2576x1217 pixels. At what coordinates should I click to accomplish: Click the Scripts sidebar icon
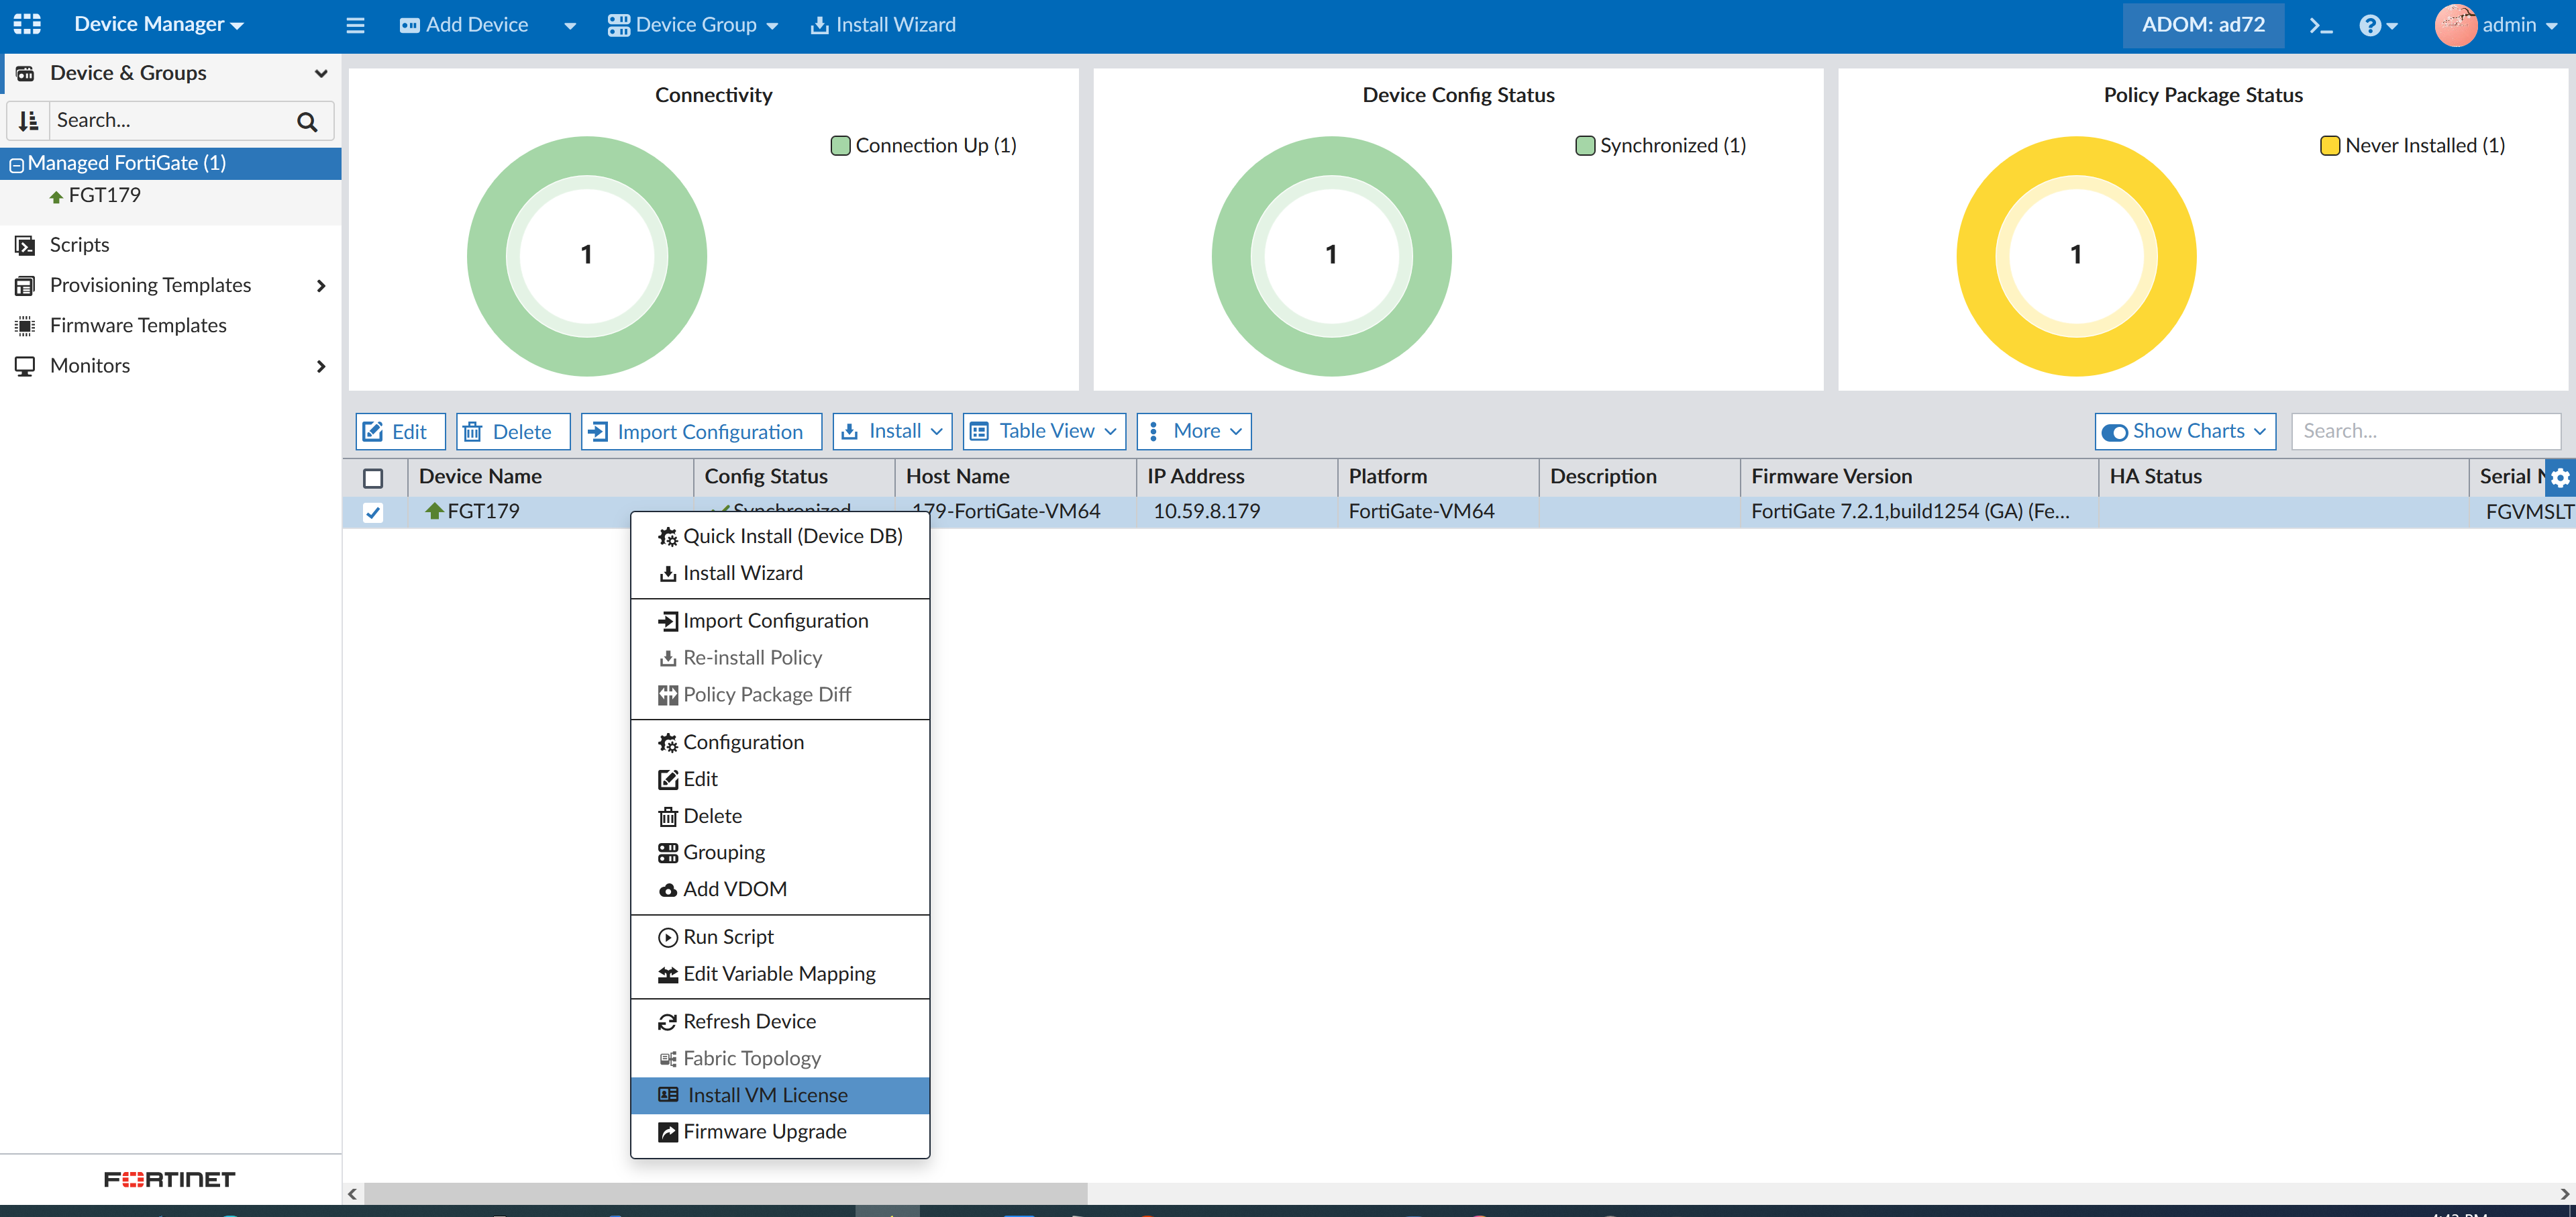[x=25, y=245]
